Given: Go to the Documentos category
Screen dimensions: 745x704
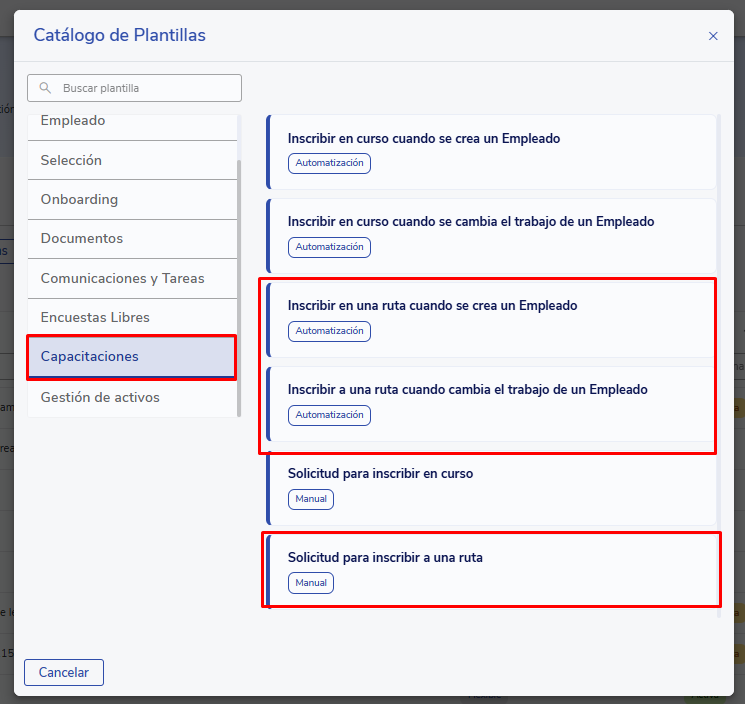Looking at the screenshot, I should click(132, 238).
